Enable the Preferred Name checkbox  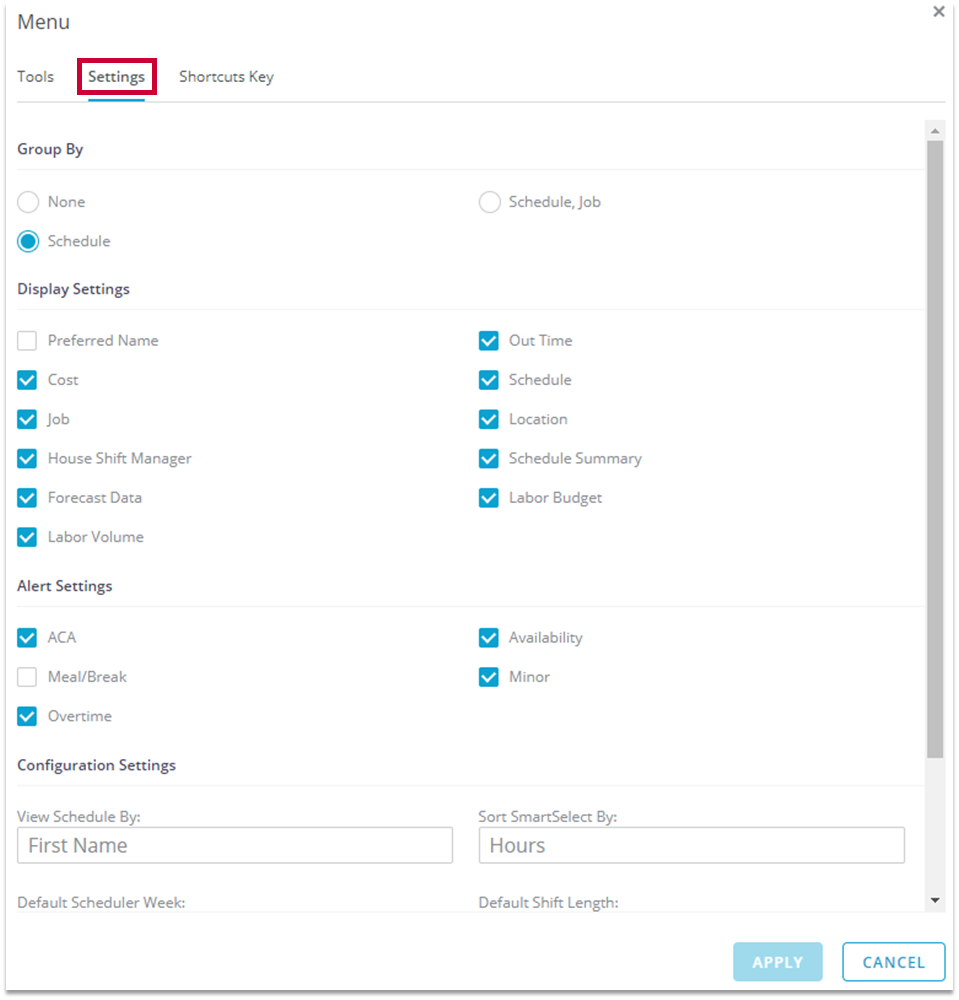pos(28,341)
